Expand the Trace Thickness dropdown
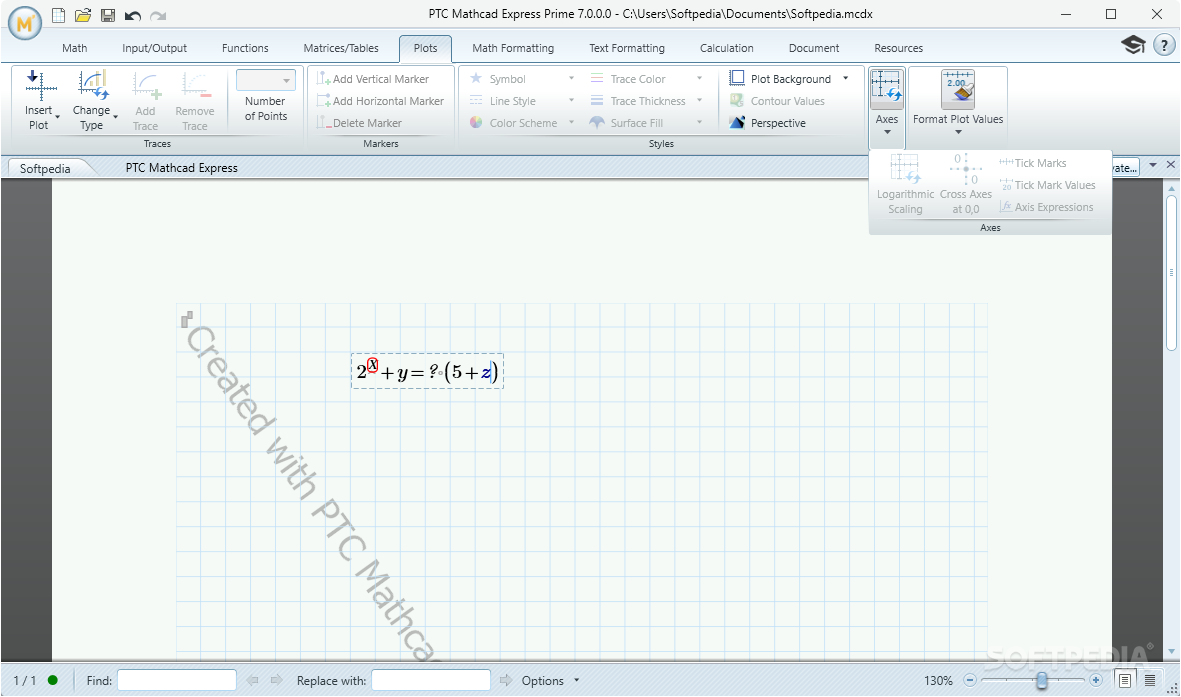The image size is (1181, 697). pos(700,100)
